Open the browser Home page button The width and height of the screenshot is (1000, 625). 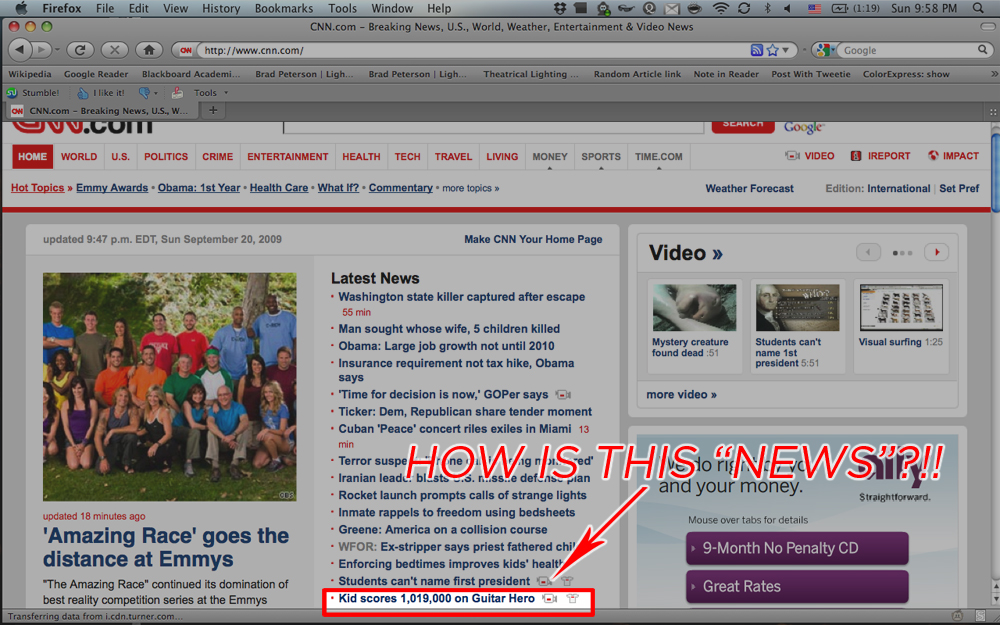149,50
